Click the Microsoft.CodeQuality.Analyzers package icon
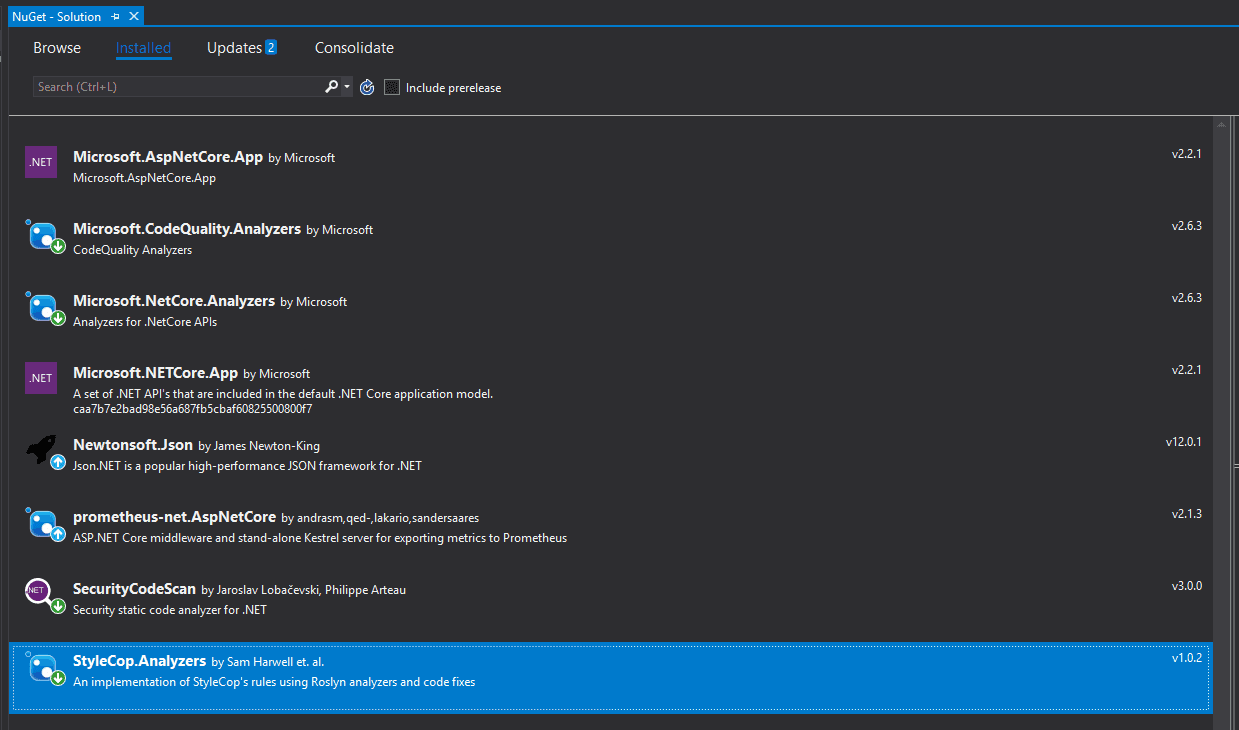Screen dimensions: 1239x730 44,236
